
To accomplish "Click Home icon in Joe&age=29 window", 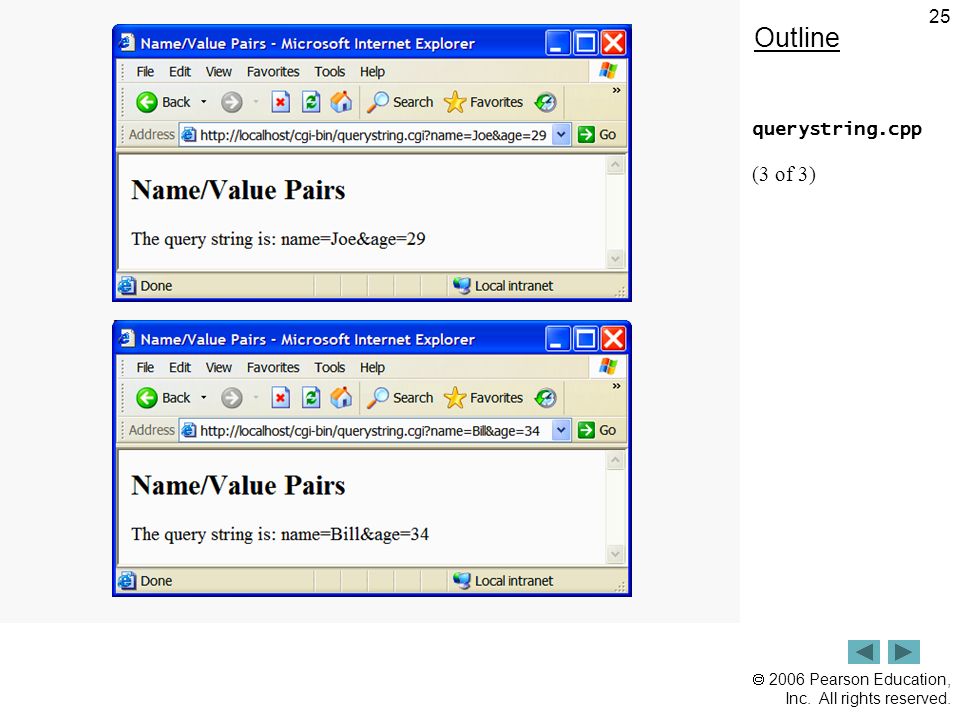I will click(341, 102).
